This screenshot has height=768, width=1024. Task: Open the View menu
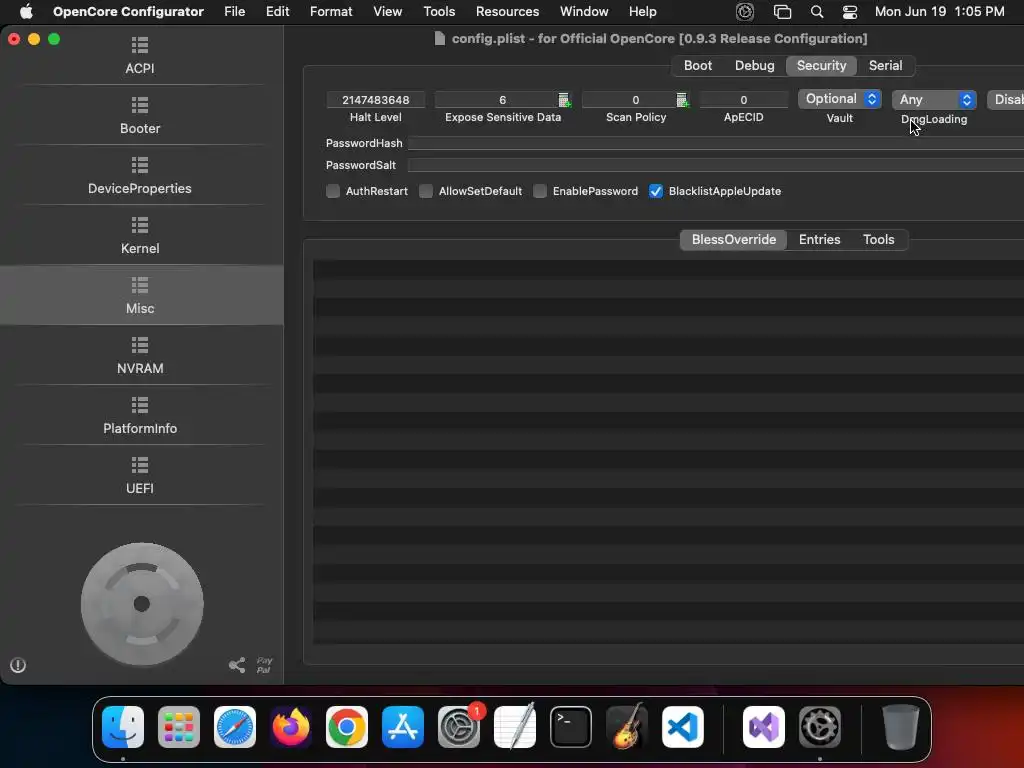(x=387, y=12)
